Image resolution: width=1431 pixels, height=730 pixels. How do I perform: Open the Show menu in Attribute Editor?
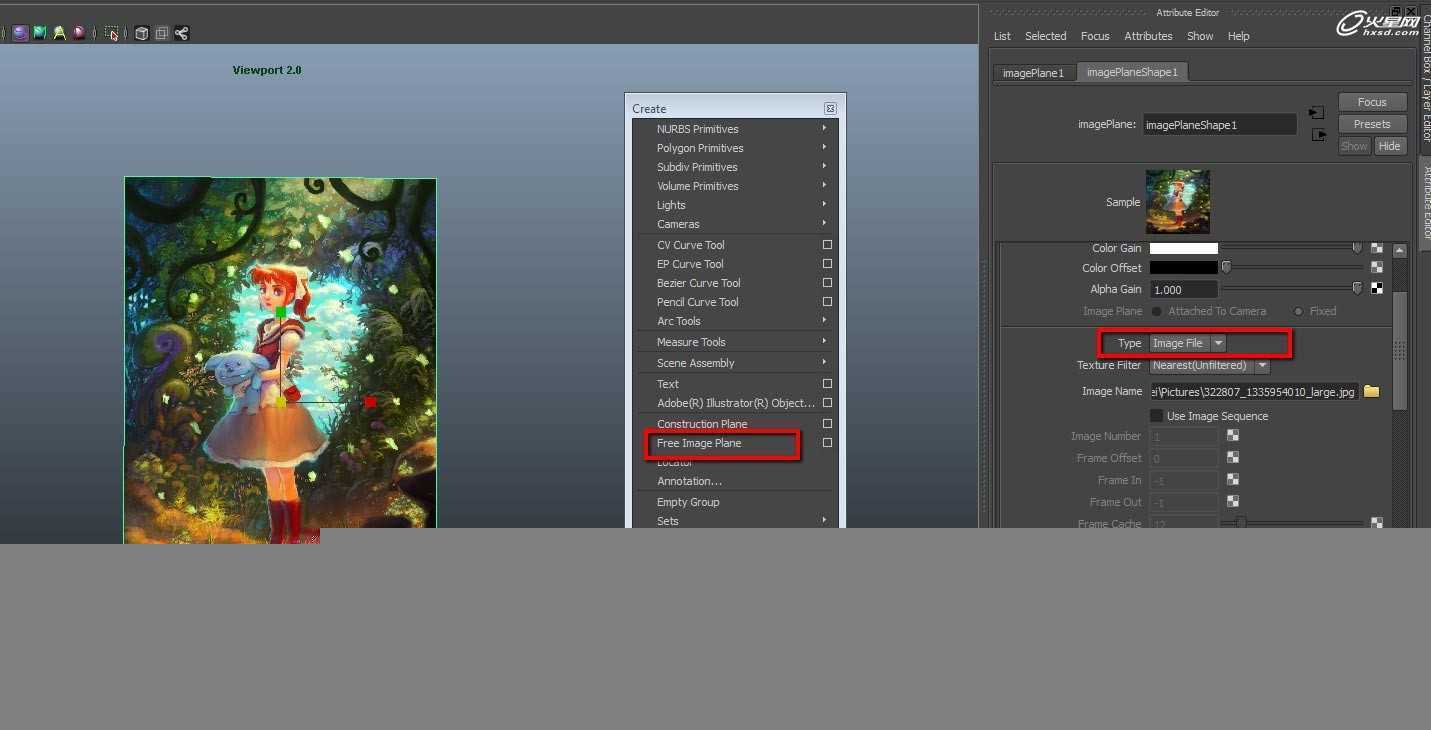click(1200, 36)
